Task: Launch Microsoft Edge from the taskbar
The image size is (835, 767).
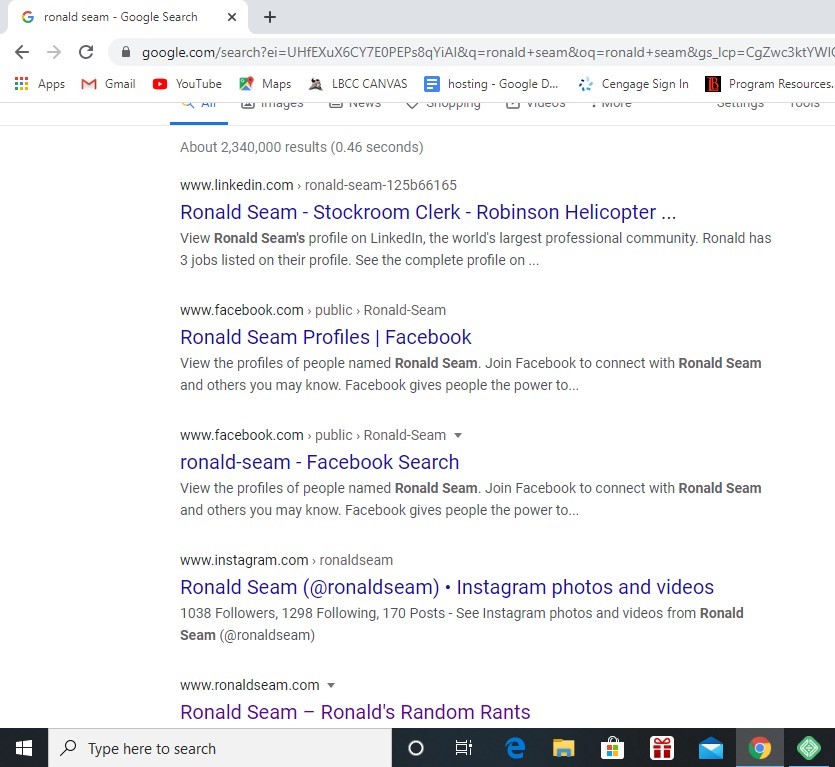Action: [x=515, y=748]
